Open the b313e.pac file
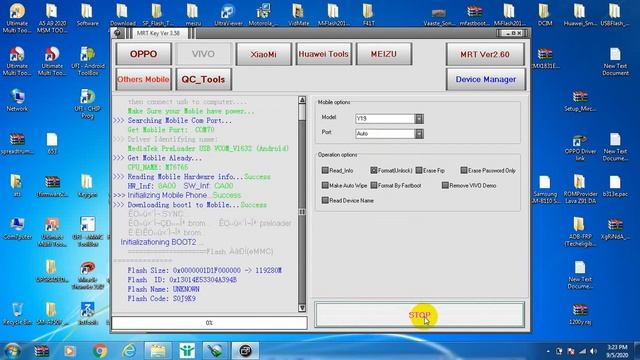 pyautogui.click(x=615, y=186)
